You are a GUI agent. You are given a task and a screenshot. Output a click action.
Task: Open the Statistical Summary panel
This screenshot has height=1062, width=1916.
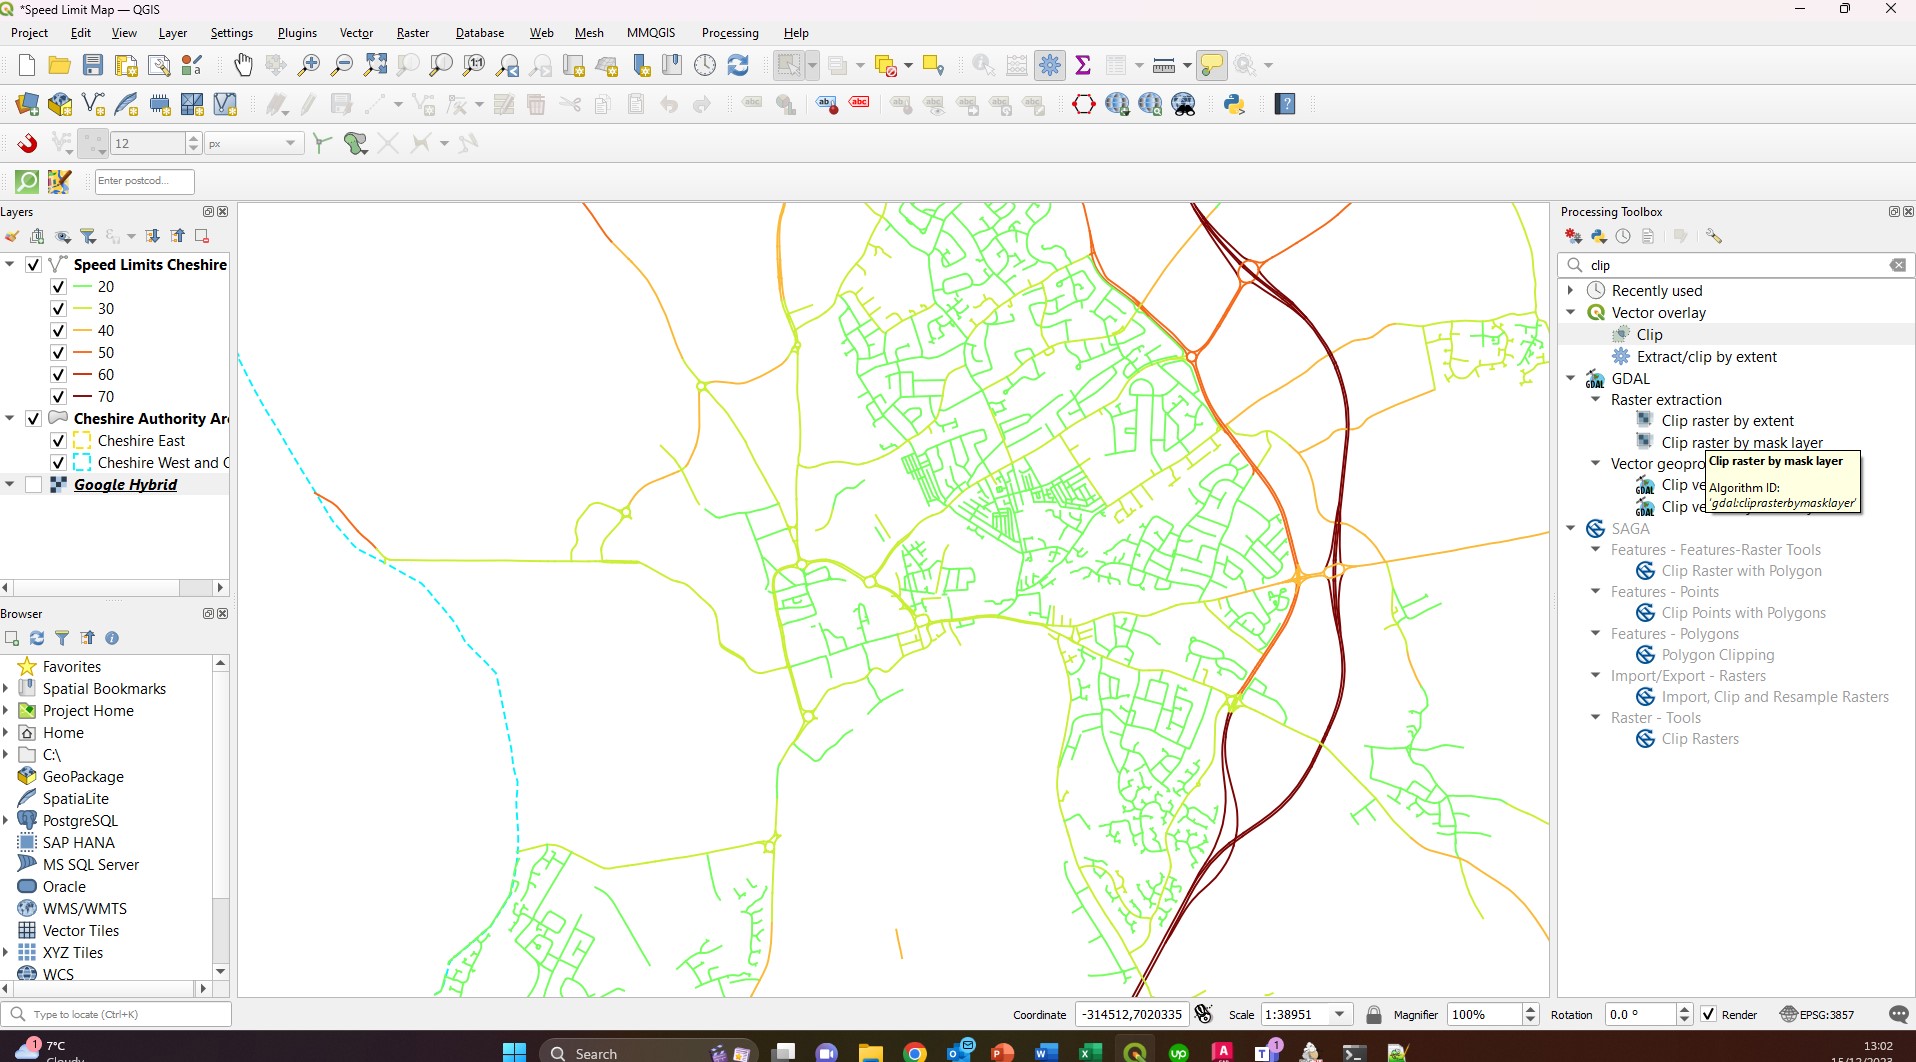(x=1085, y=64)
